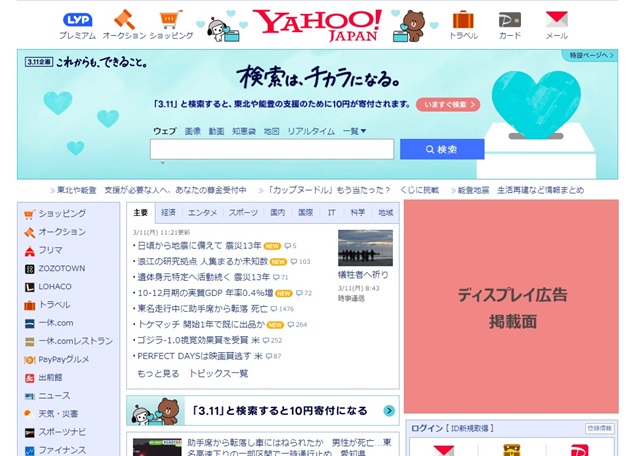This screenshot has height=456, width=640.
Task: Open the 犠牲者へ祈り news thumbnail
Action: [x=365, y=248]
